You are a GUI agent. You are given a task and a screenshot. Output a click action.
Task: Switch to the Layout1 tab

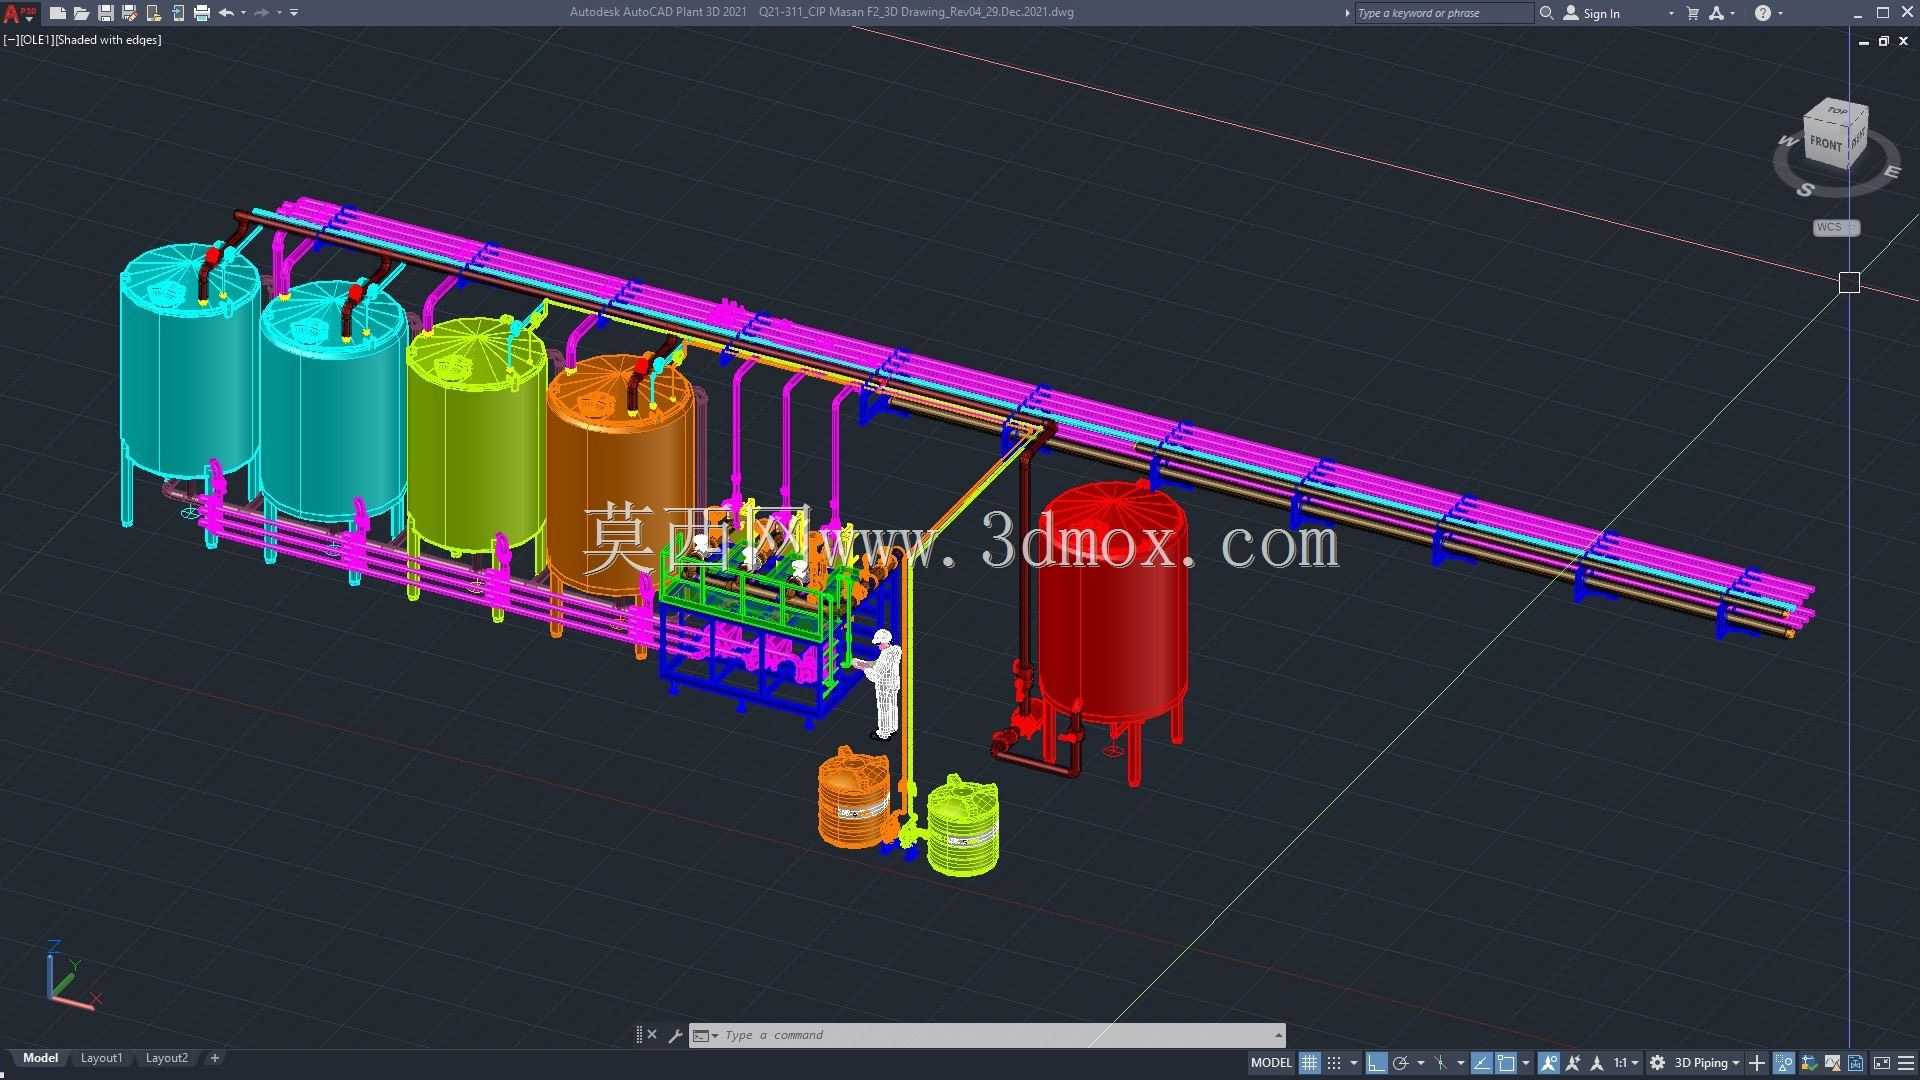click(101, 1058)
